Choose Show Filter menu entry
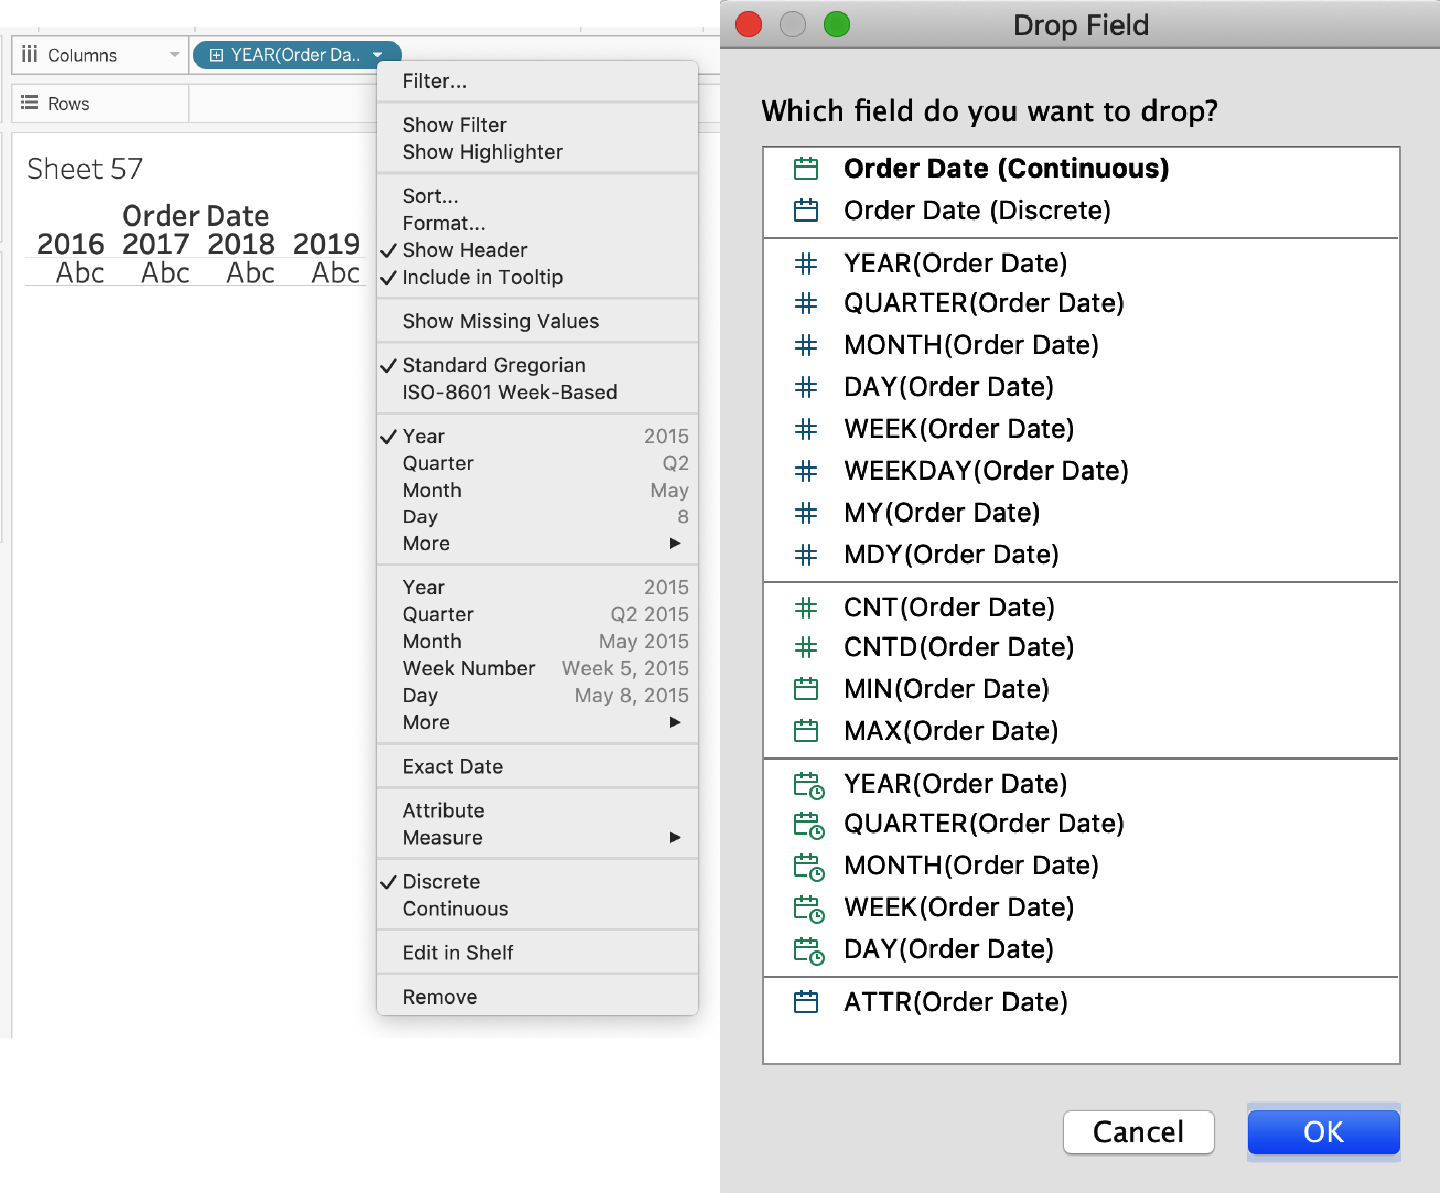This screenshot has width=1441, height=1194. point(537,125)
